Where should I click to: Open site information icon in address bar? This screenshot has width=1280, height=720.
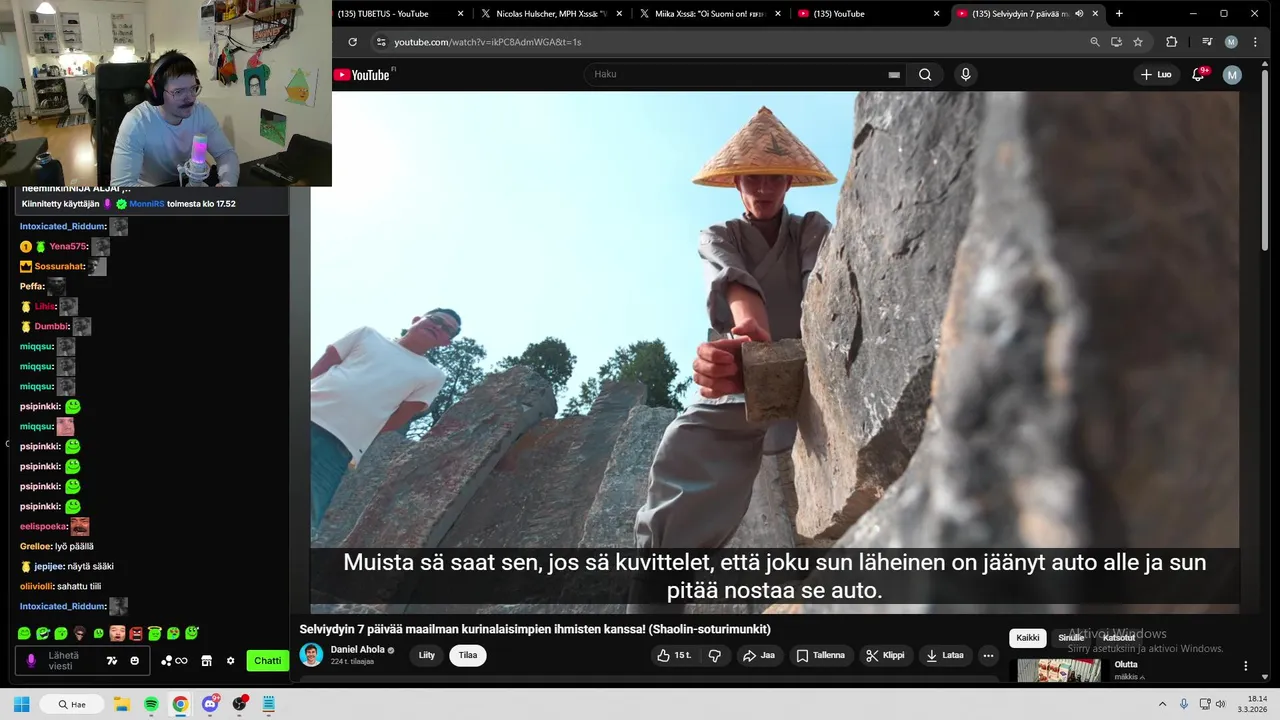point(380,42)
